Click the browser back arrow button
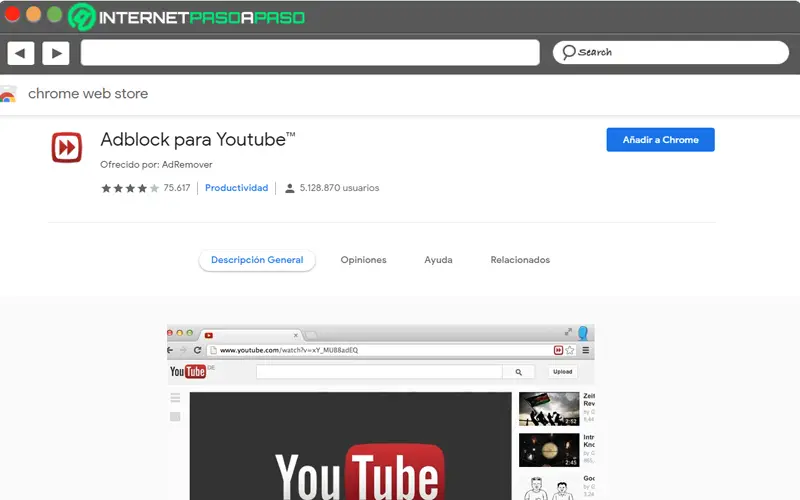 click(20, 53)
